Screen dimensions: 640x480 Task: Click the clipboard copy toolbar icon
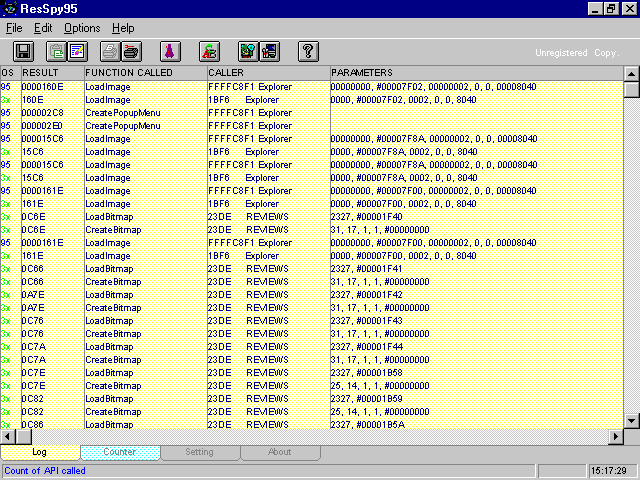pyautogui.click(x=56, y=51)
